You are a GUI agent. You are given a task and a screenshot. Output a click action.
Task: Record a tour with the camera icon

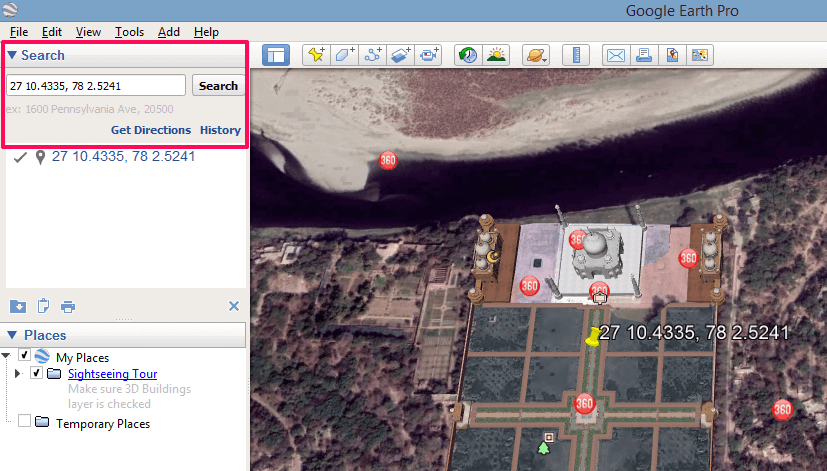click(x=428, y=55)
